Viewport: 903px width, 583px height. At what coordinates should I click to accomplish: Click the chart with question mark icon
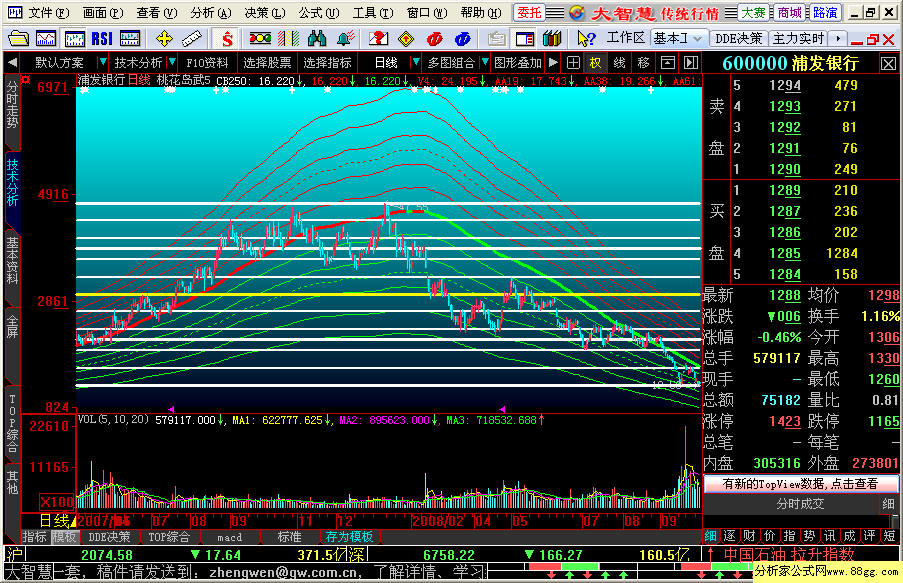coord(378,39)
